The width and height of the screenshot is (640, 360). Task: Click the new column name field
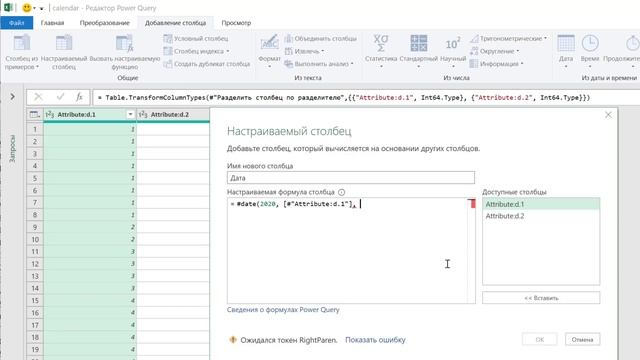point(351,178)
